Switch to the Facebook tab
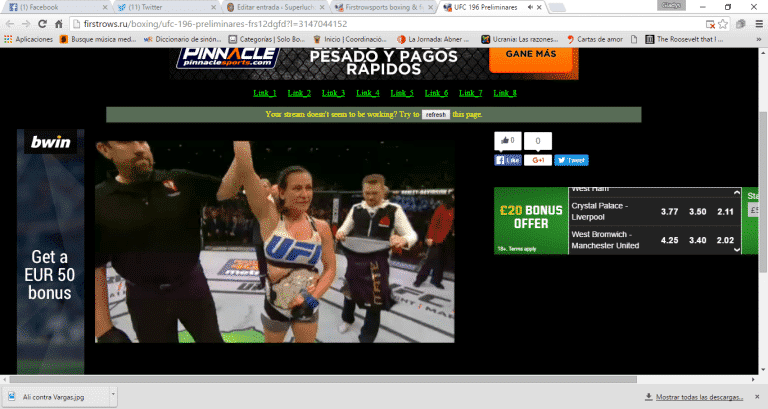The image size is (768, 409). click(x=56, y=7)
